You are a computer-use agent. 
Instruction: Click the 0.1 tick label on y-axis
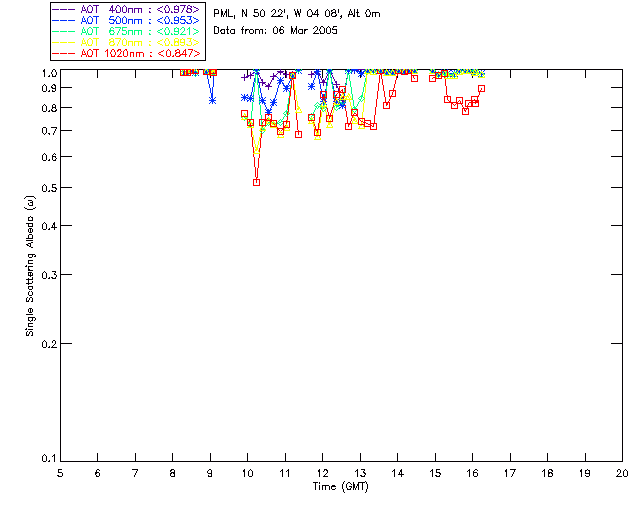click(x=48, y=459)
